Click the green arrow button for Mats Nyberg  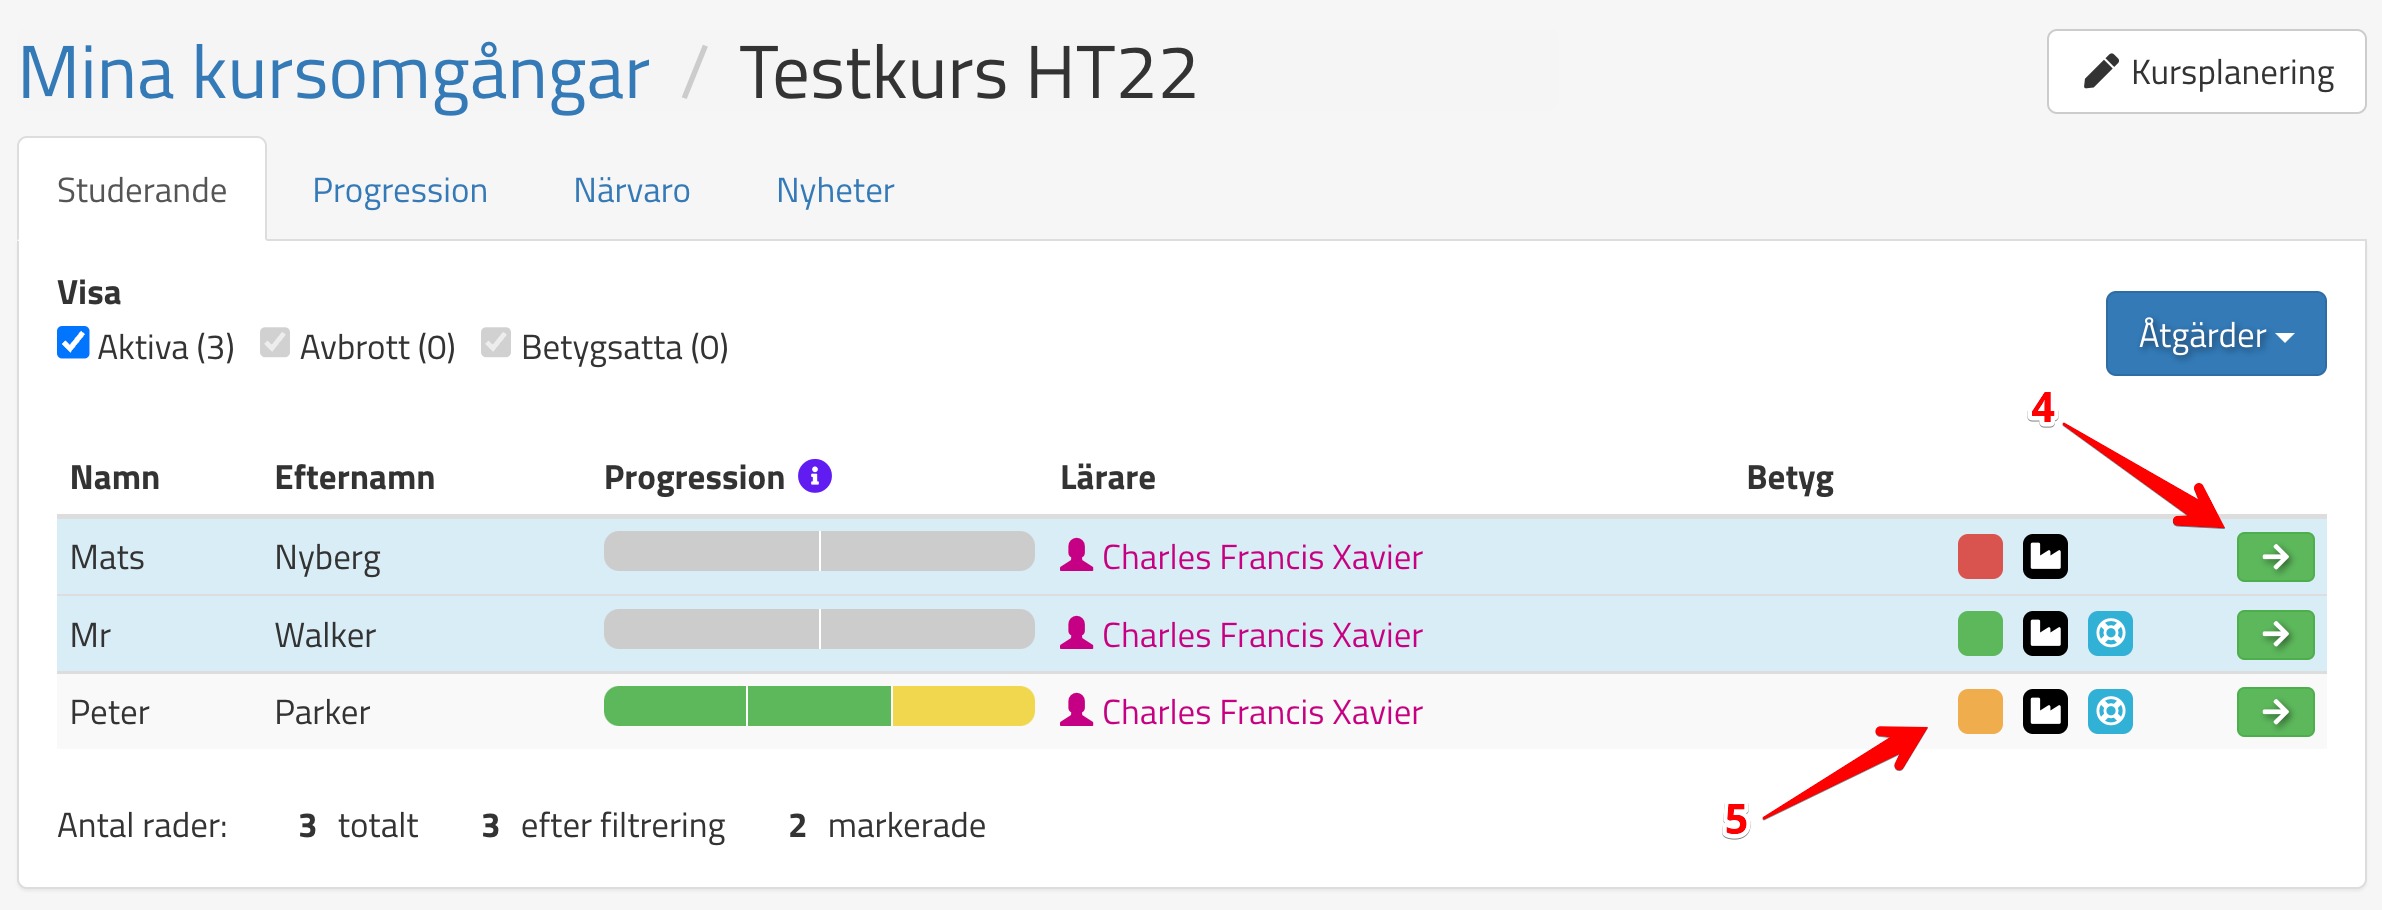pyautogui.click(x=2275, y=557)
